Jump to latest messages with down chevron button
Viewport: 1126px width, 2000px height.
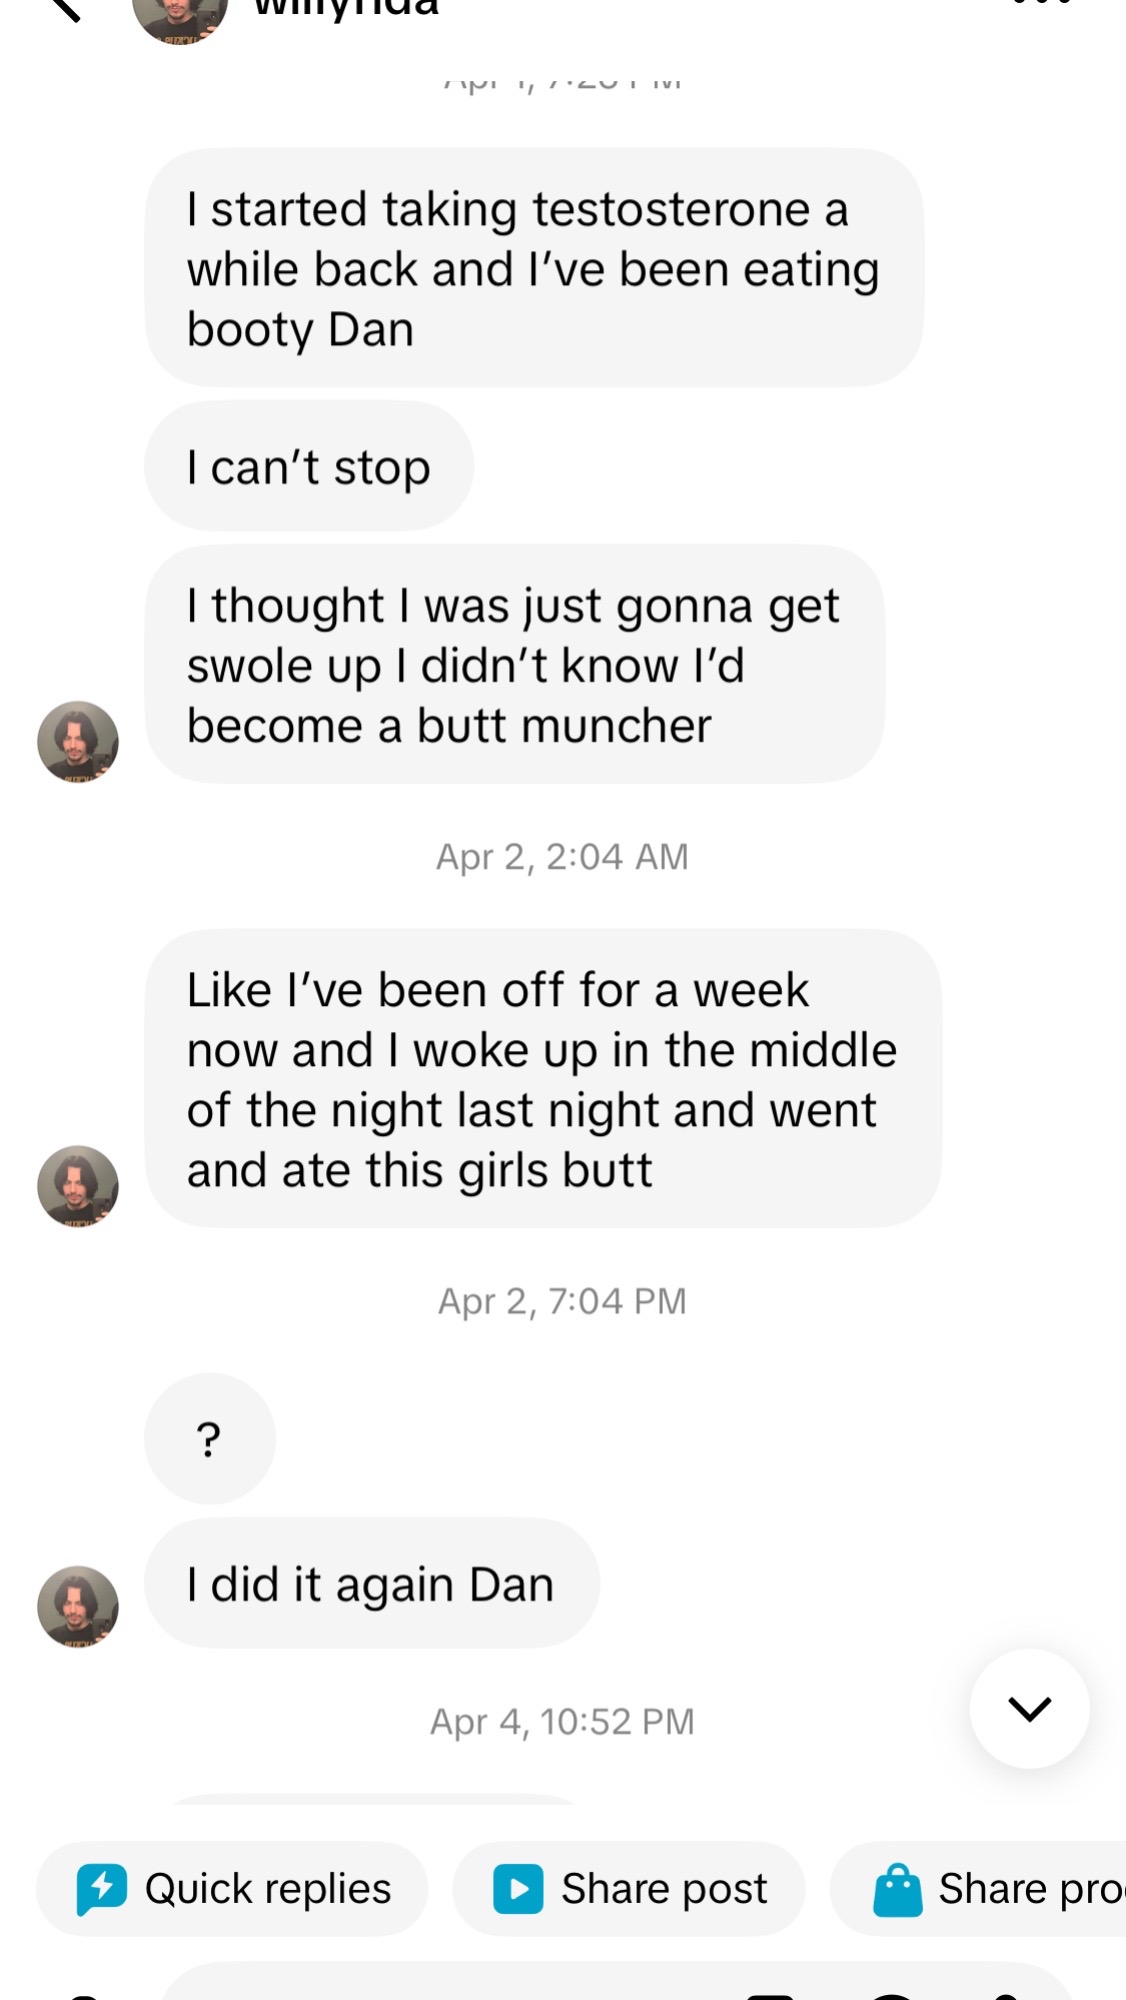[x=1029, y=1708]
